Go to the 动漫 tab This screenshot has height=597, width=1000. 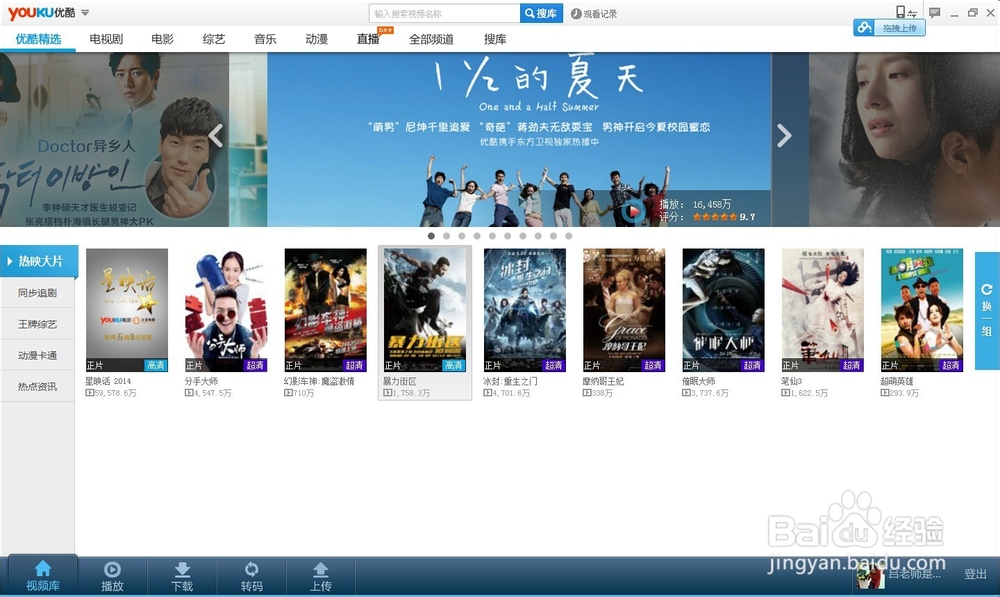316,39
